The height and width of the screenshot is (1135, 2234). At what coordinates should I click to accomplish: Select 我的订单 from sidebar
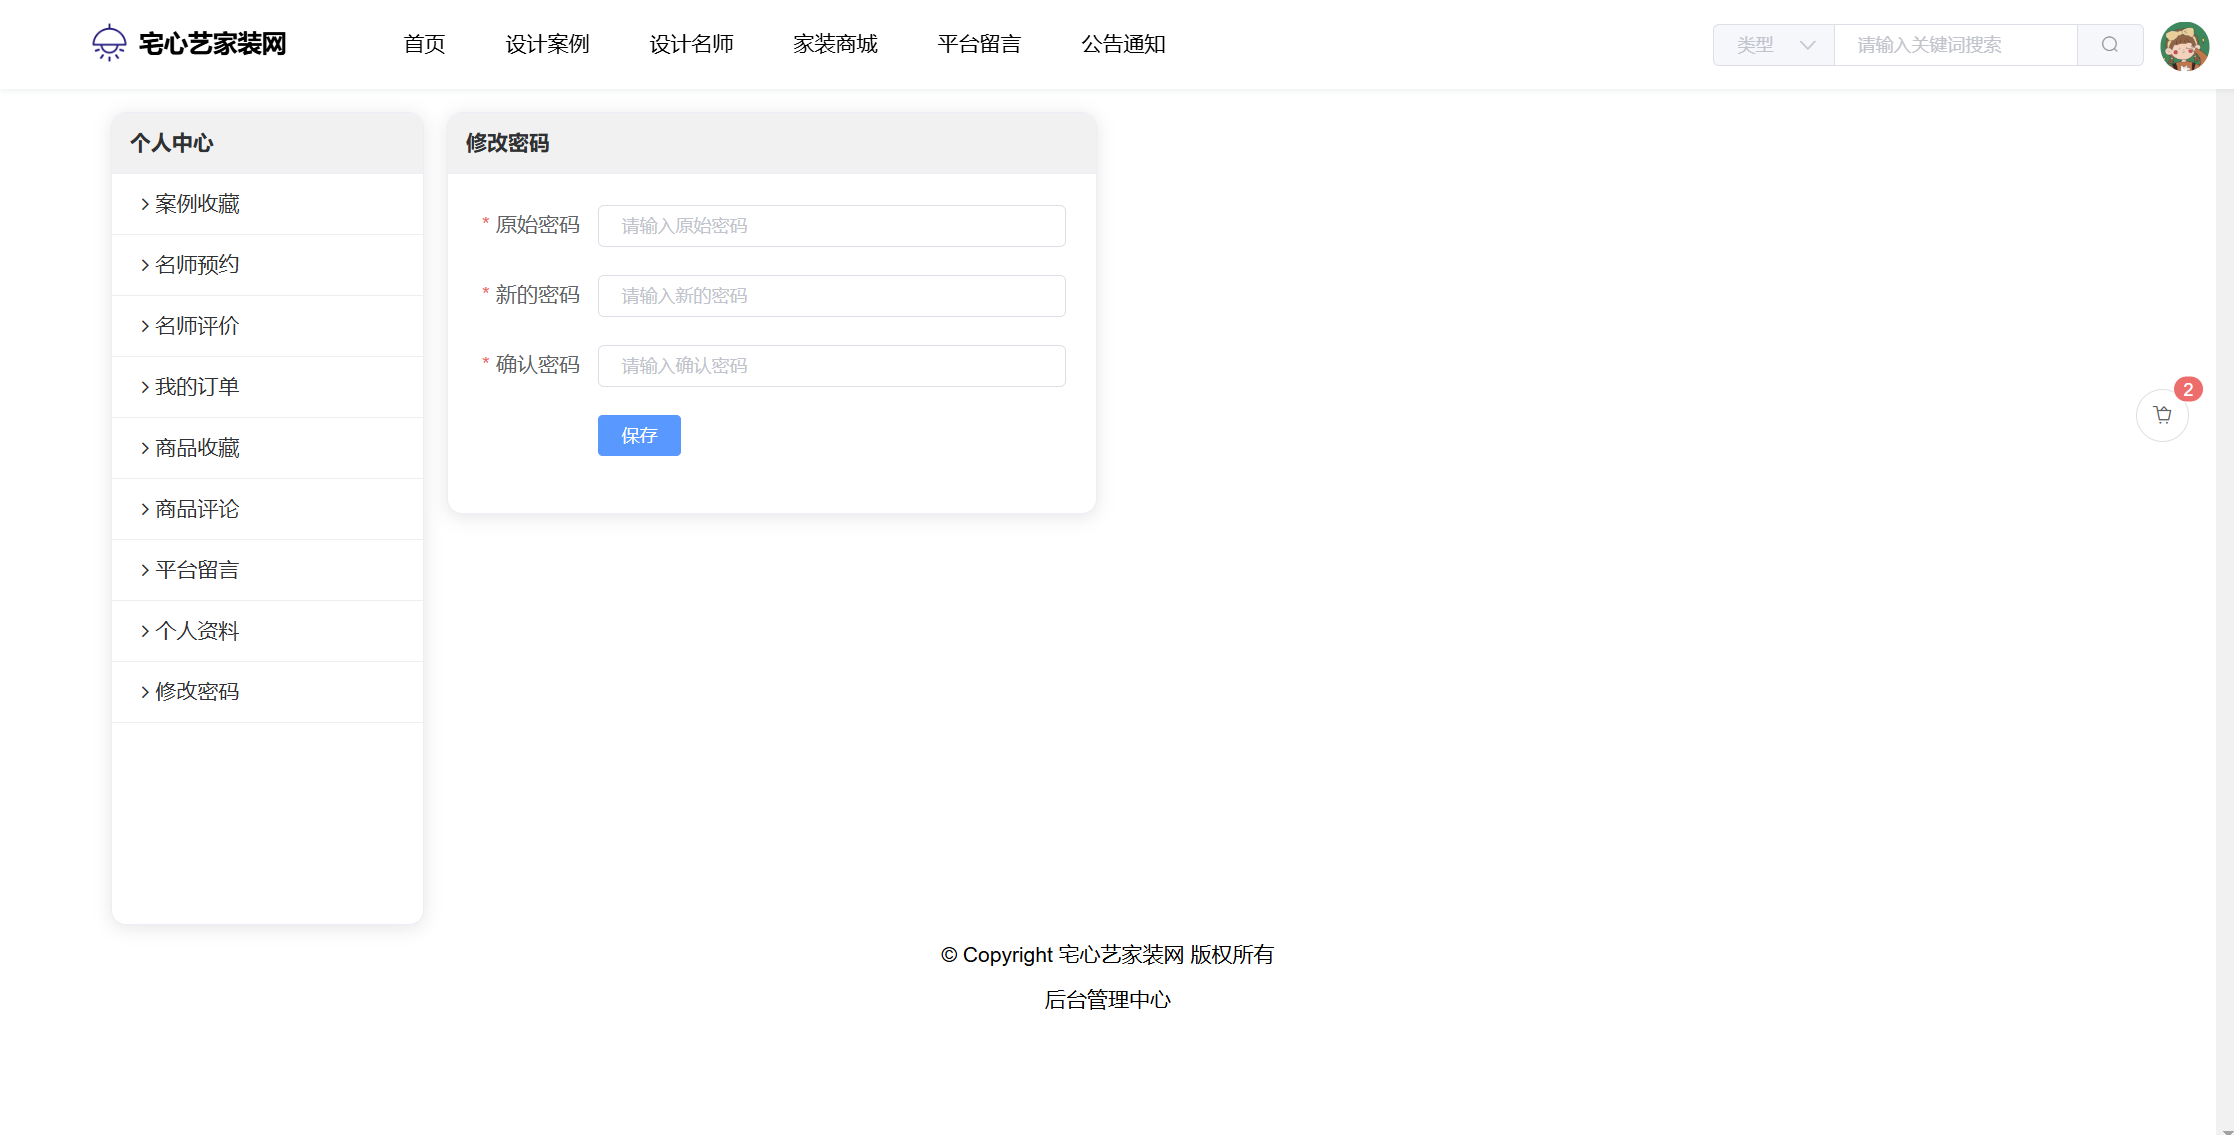point(197,387)
